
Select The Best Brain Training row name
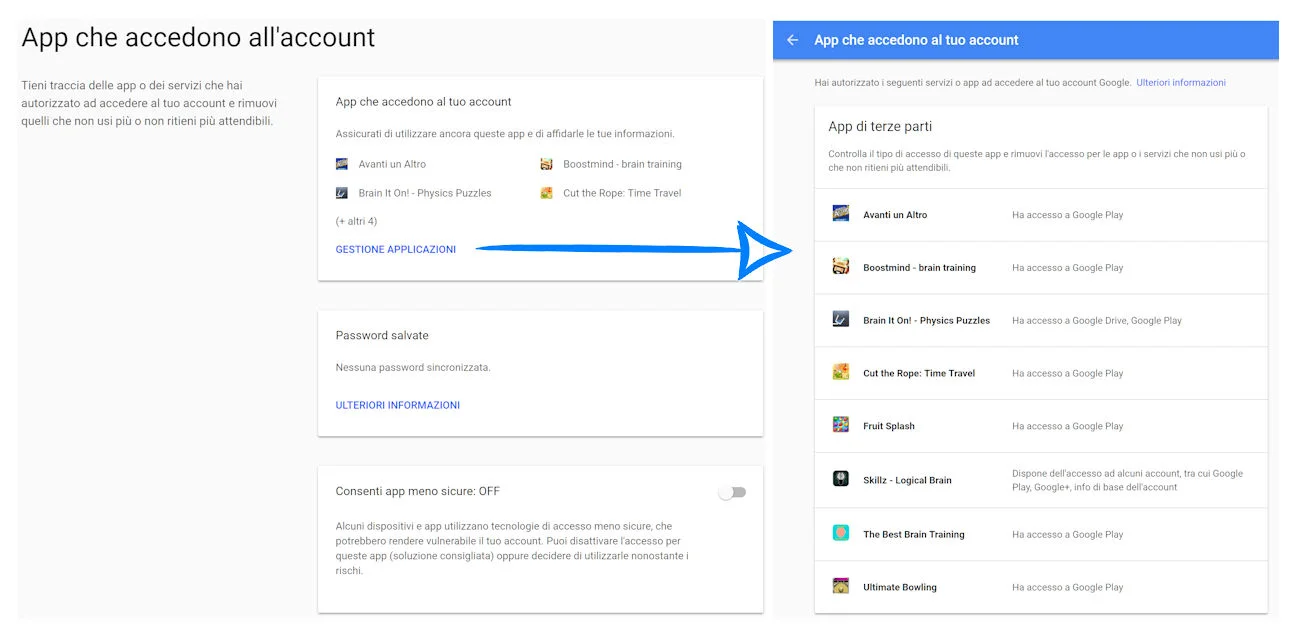click(x=914, y=535)
